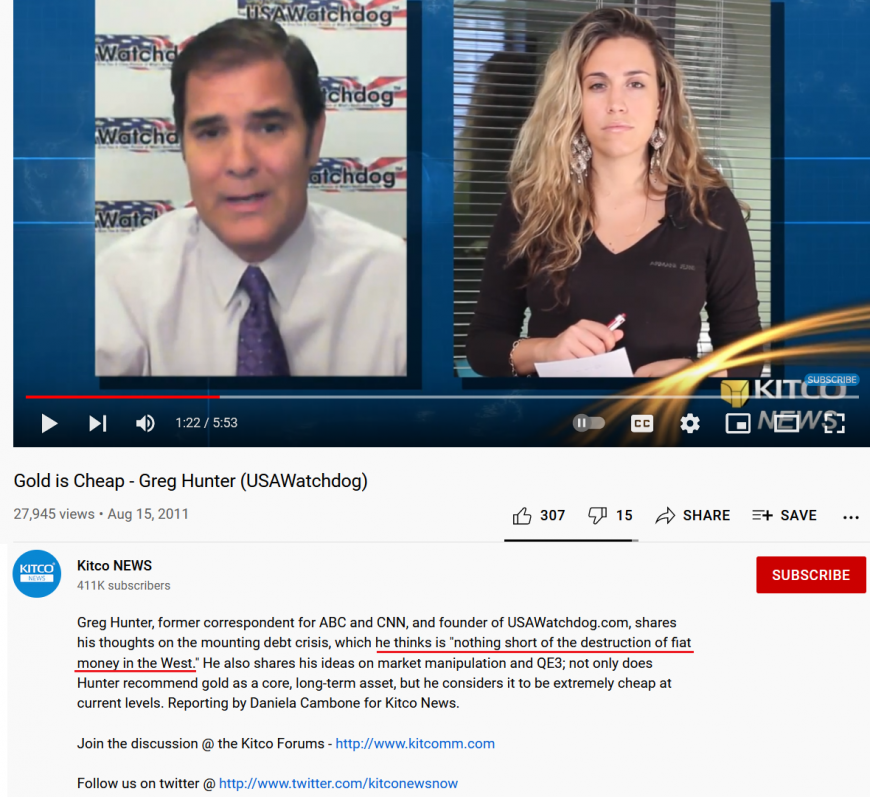Open the Kitco NEWS channel name link

tap(114, 566)
